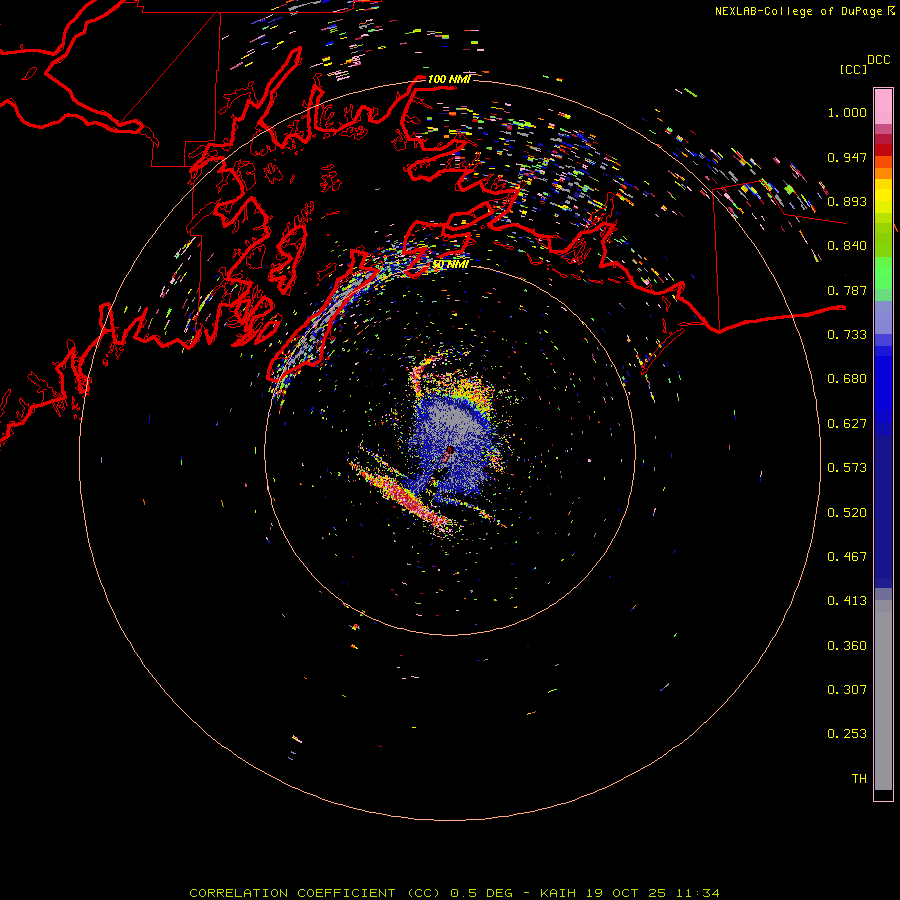Click the 50 NMI range ring label
The image size is (900, 900).
451,264
